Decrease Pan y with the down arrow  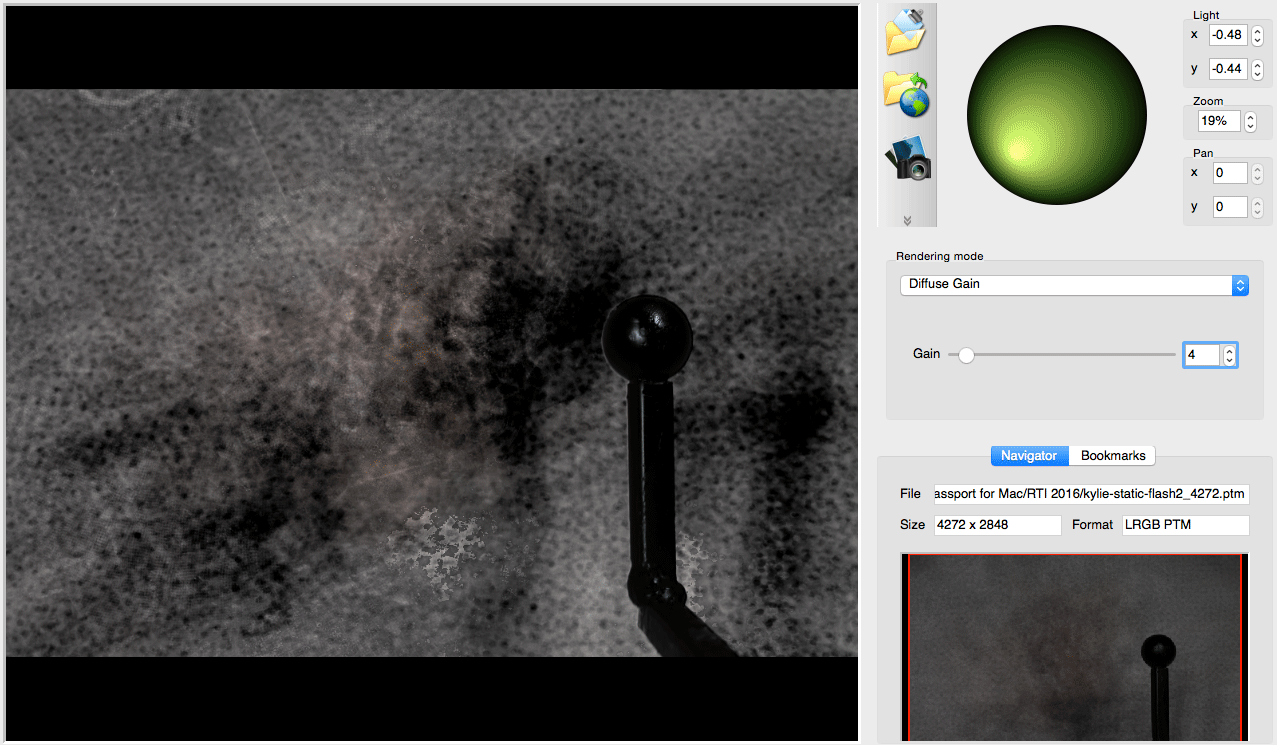(1257, 213)
